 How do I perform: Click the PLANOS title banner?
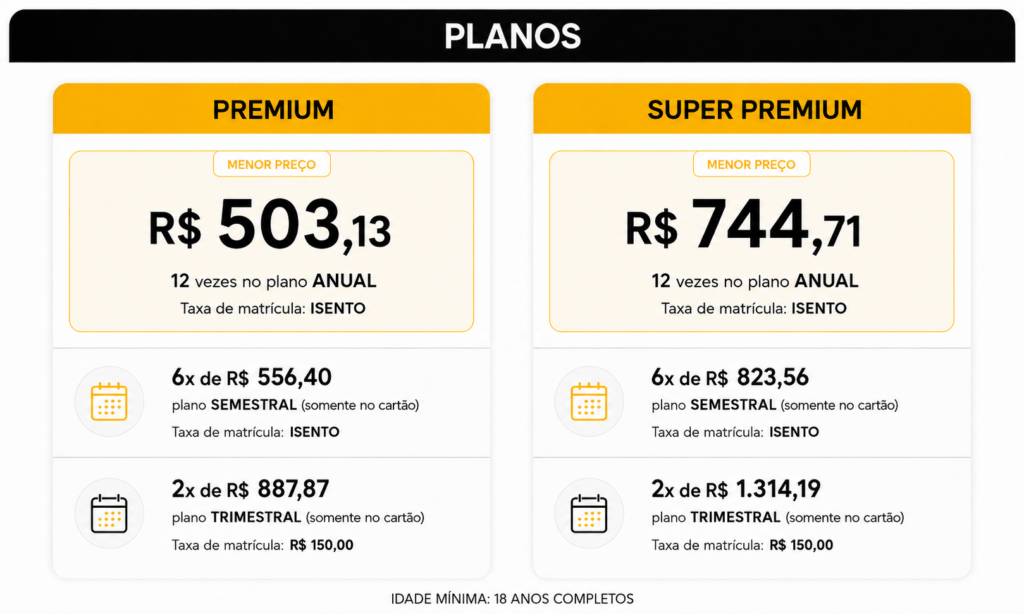tap(512, 36)
